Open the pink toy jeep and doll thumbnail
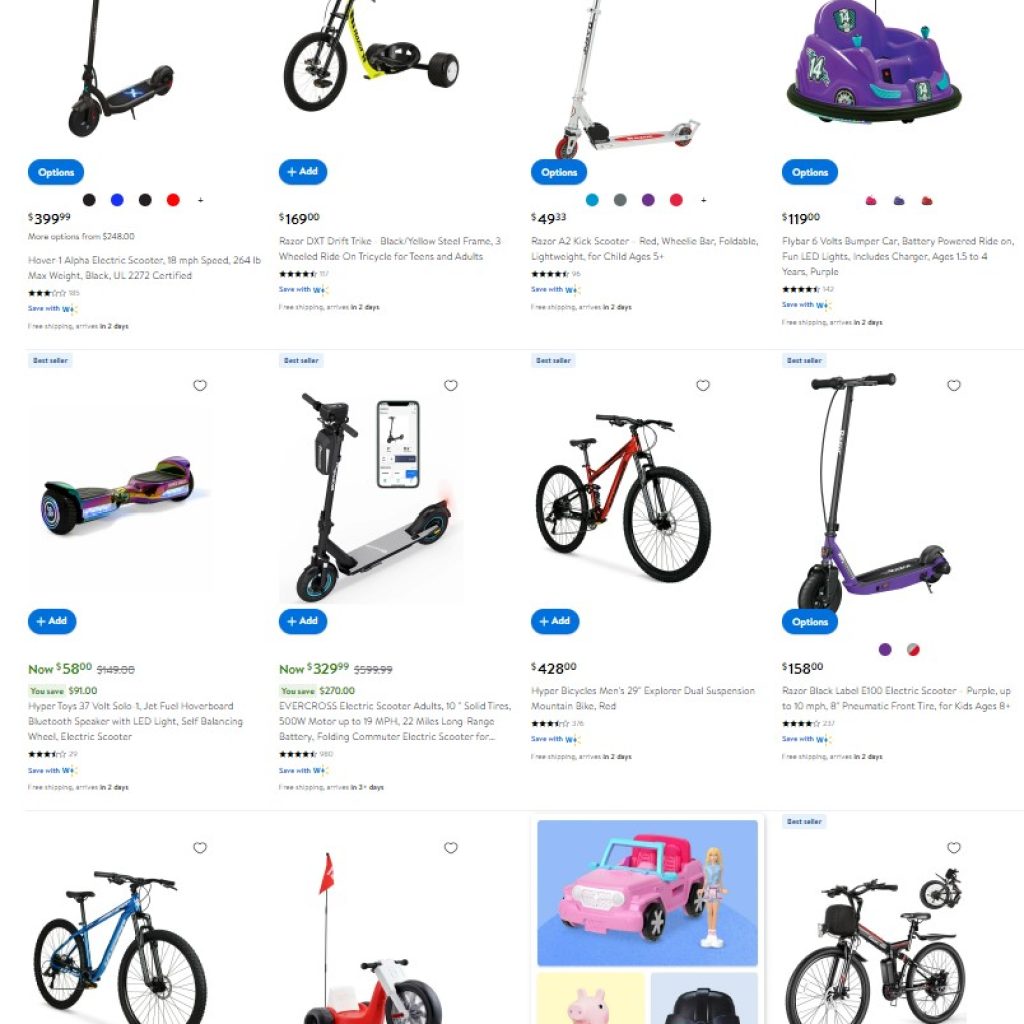The image size is (1024, 1024). [647, 893]
